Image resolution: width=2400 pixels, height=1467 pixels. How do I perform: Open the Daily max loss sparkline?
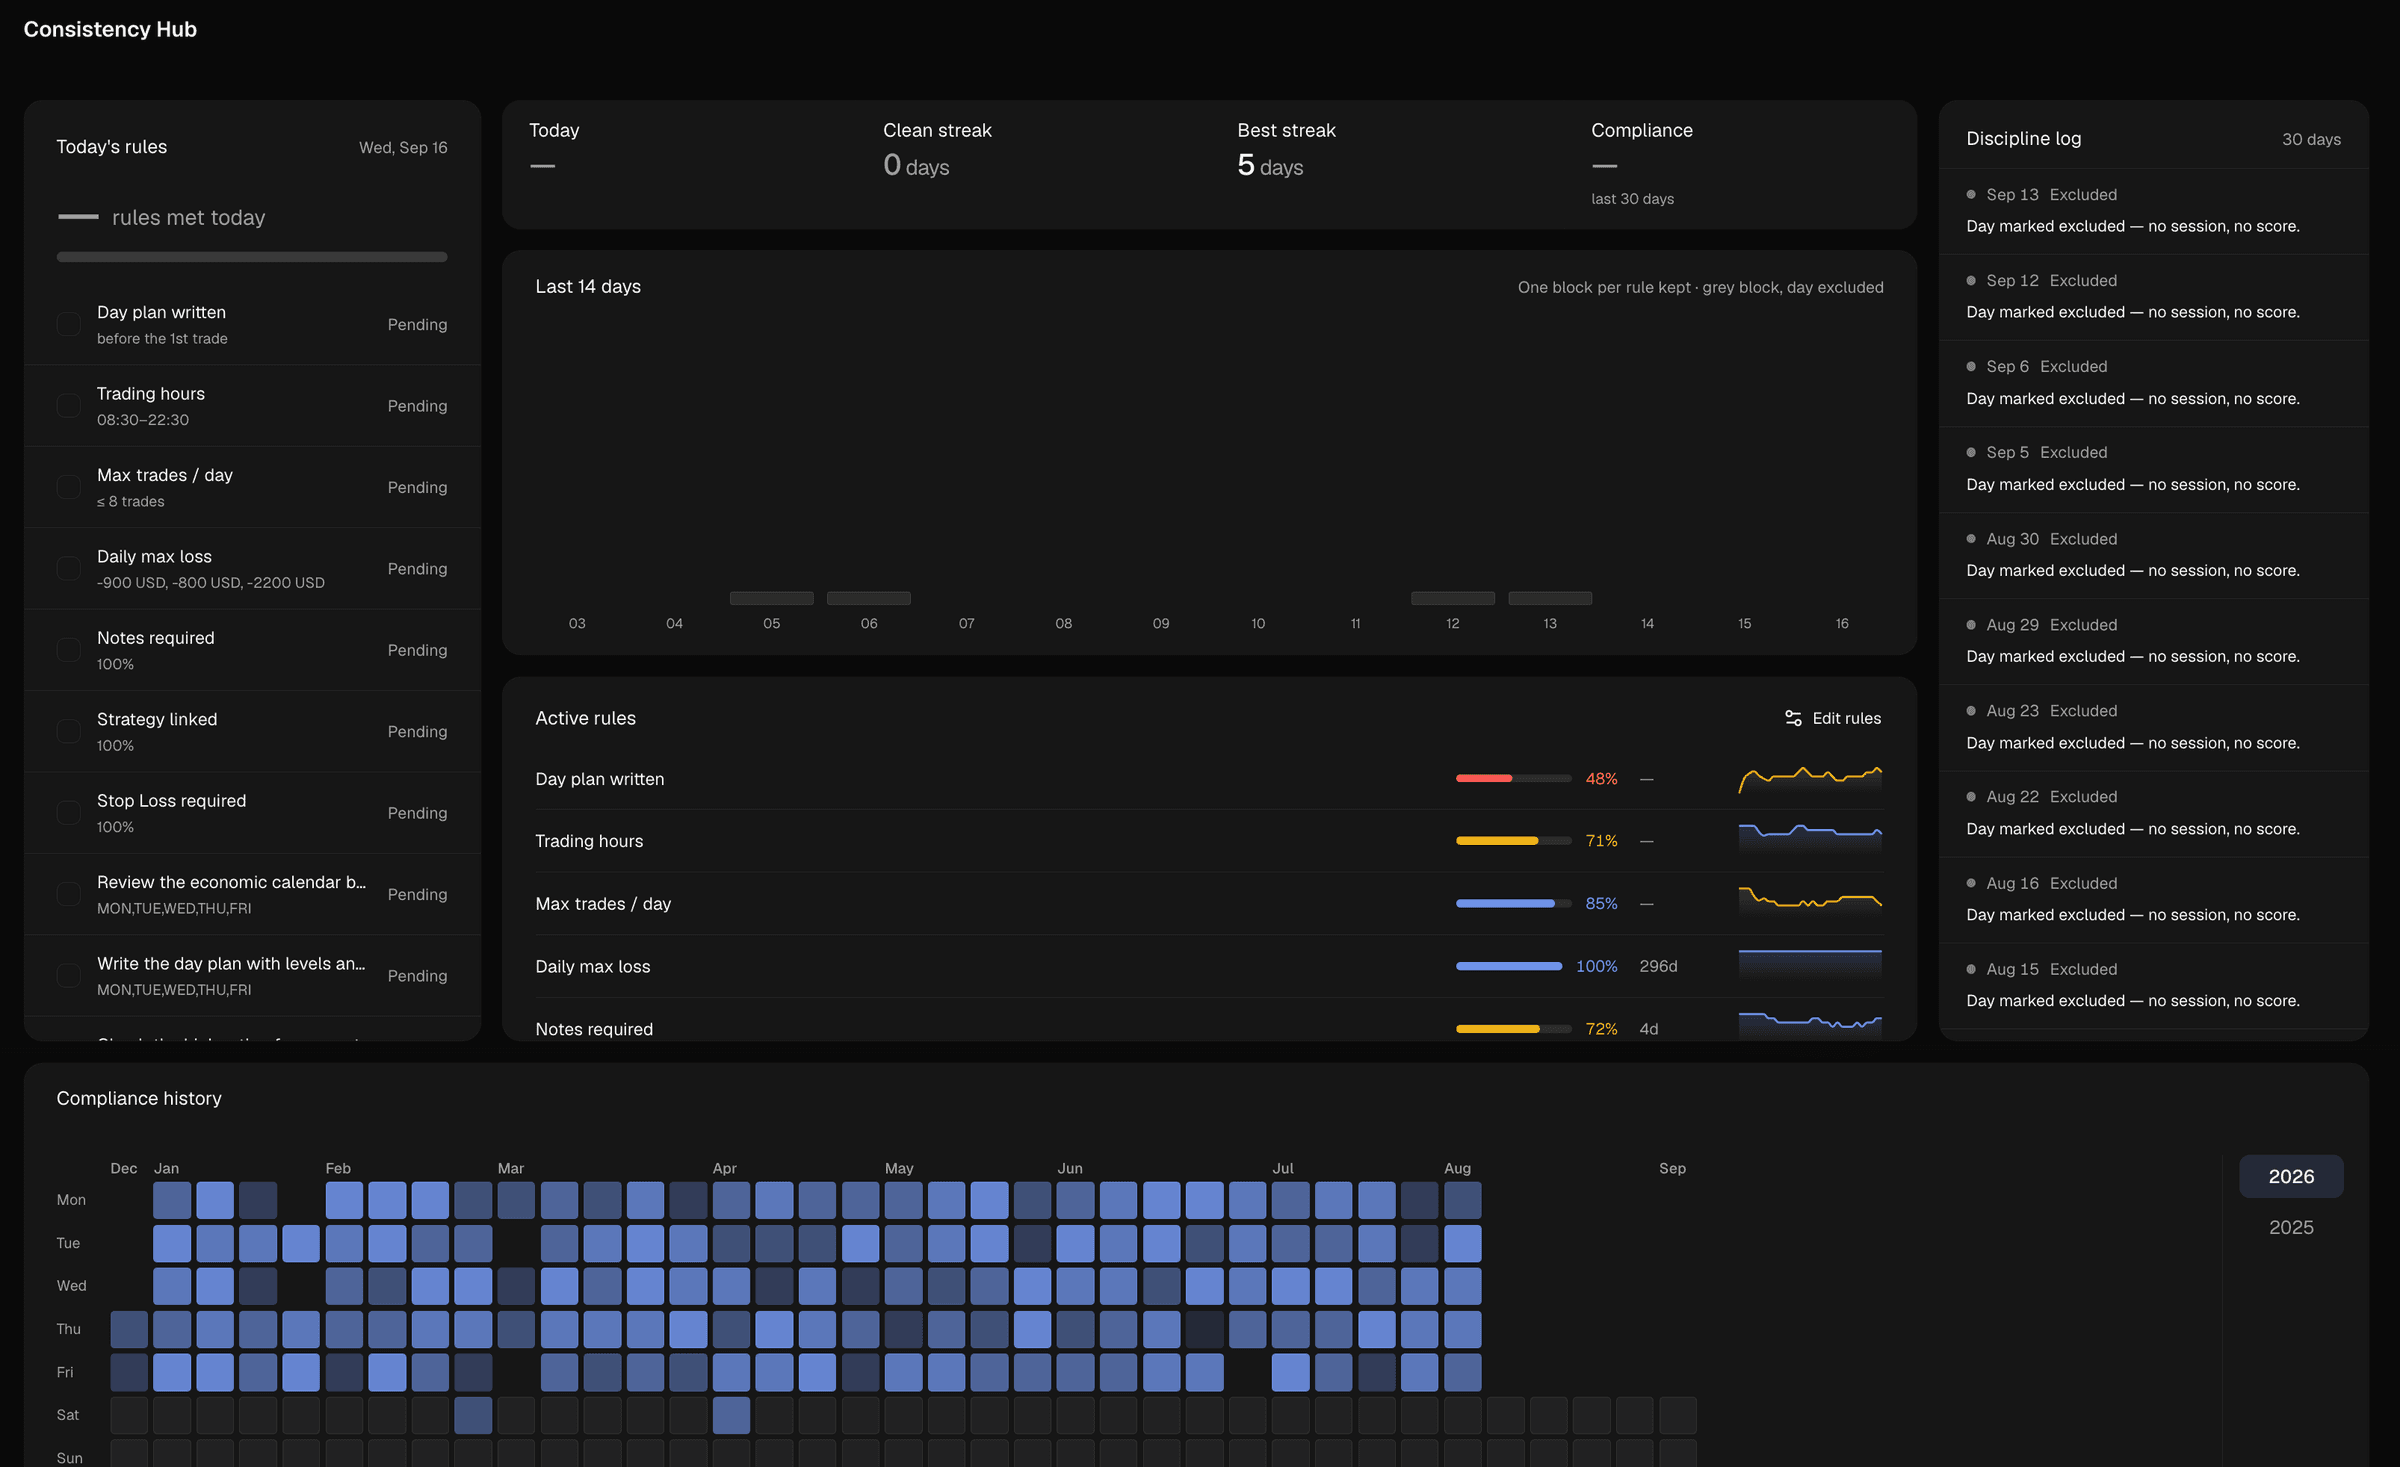click(x=1810, y=964)
